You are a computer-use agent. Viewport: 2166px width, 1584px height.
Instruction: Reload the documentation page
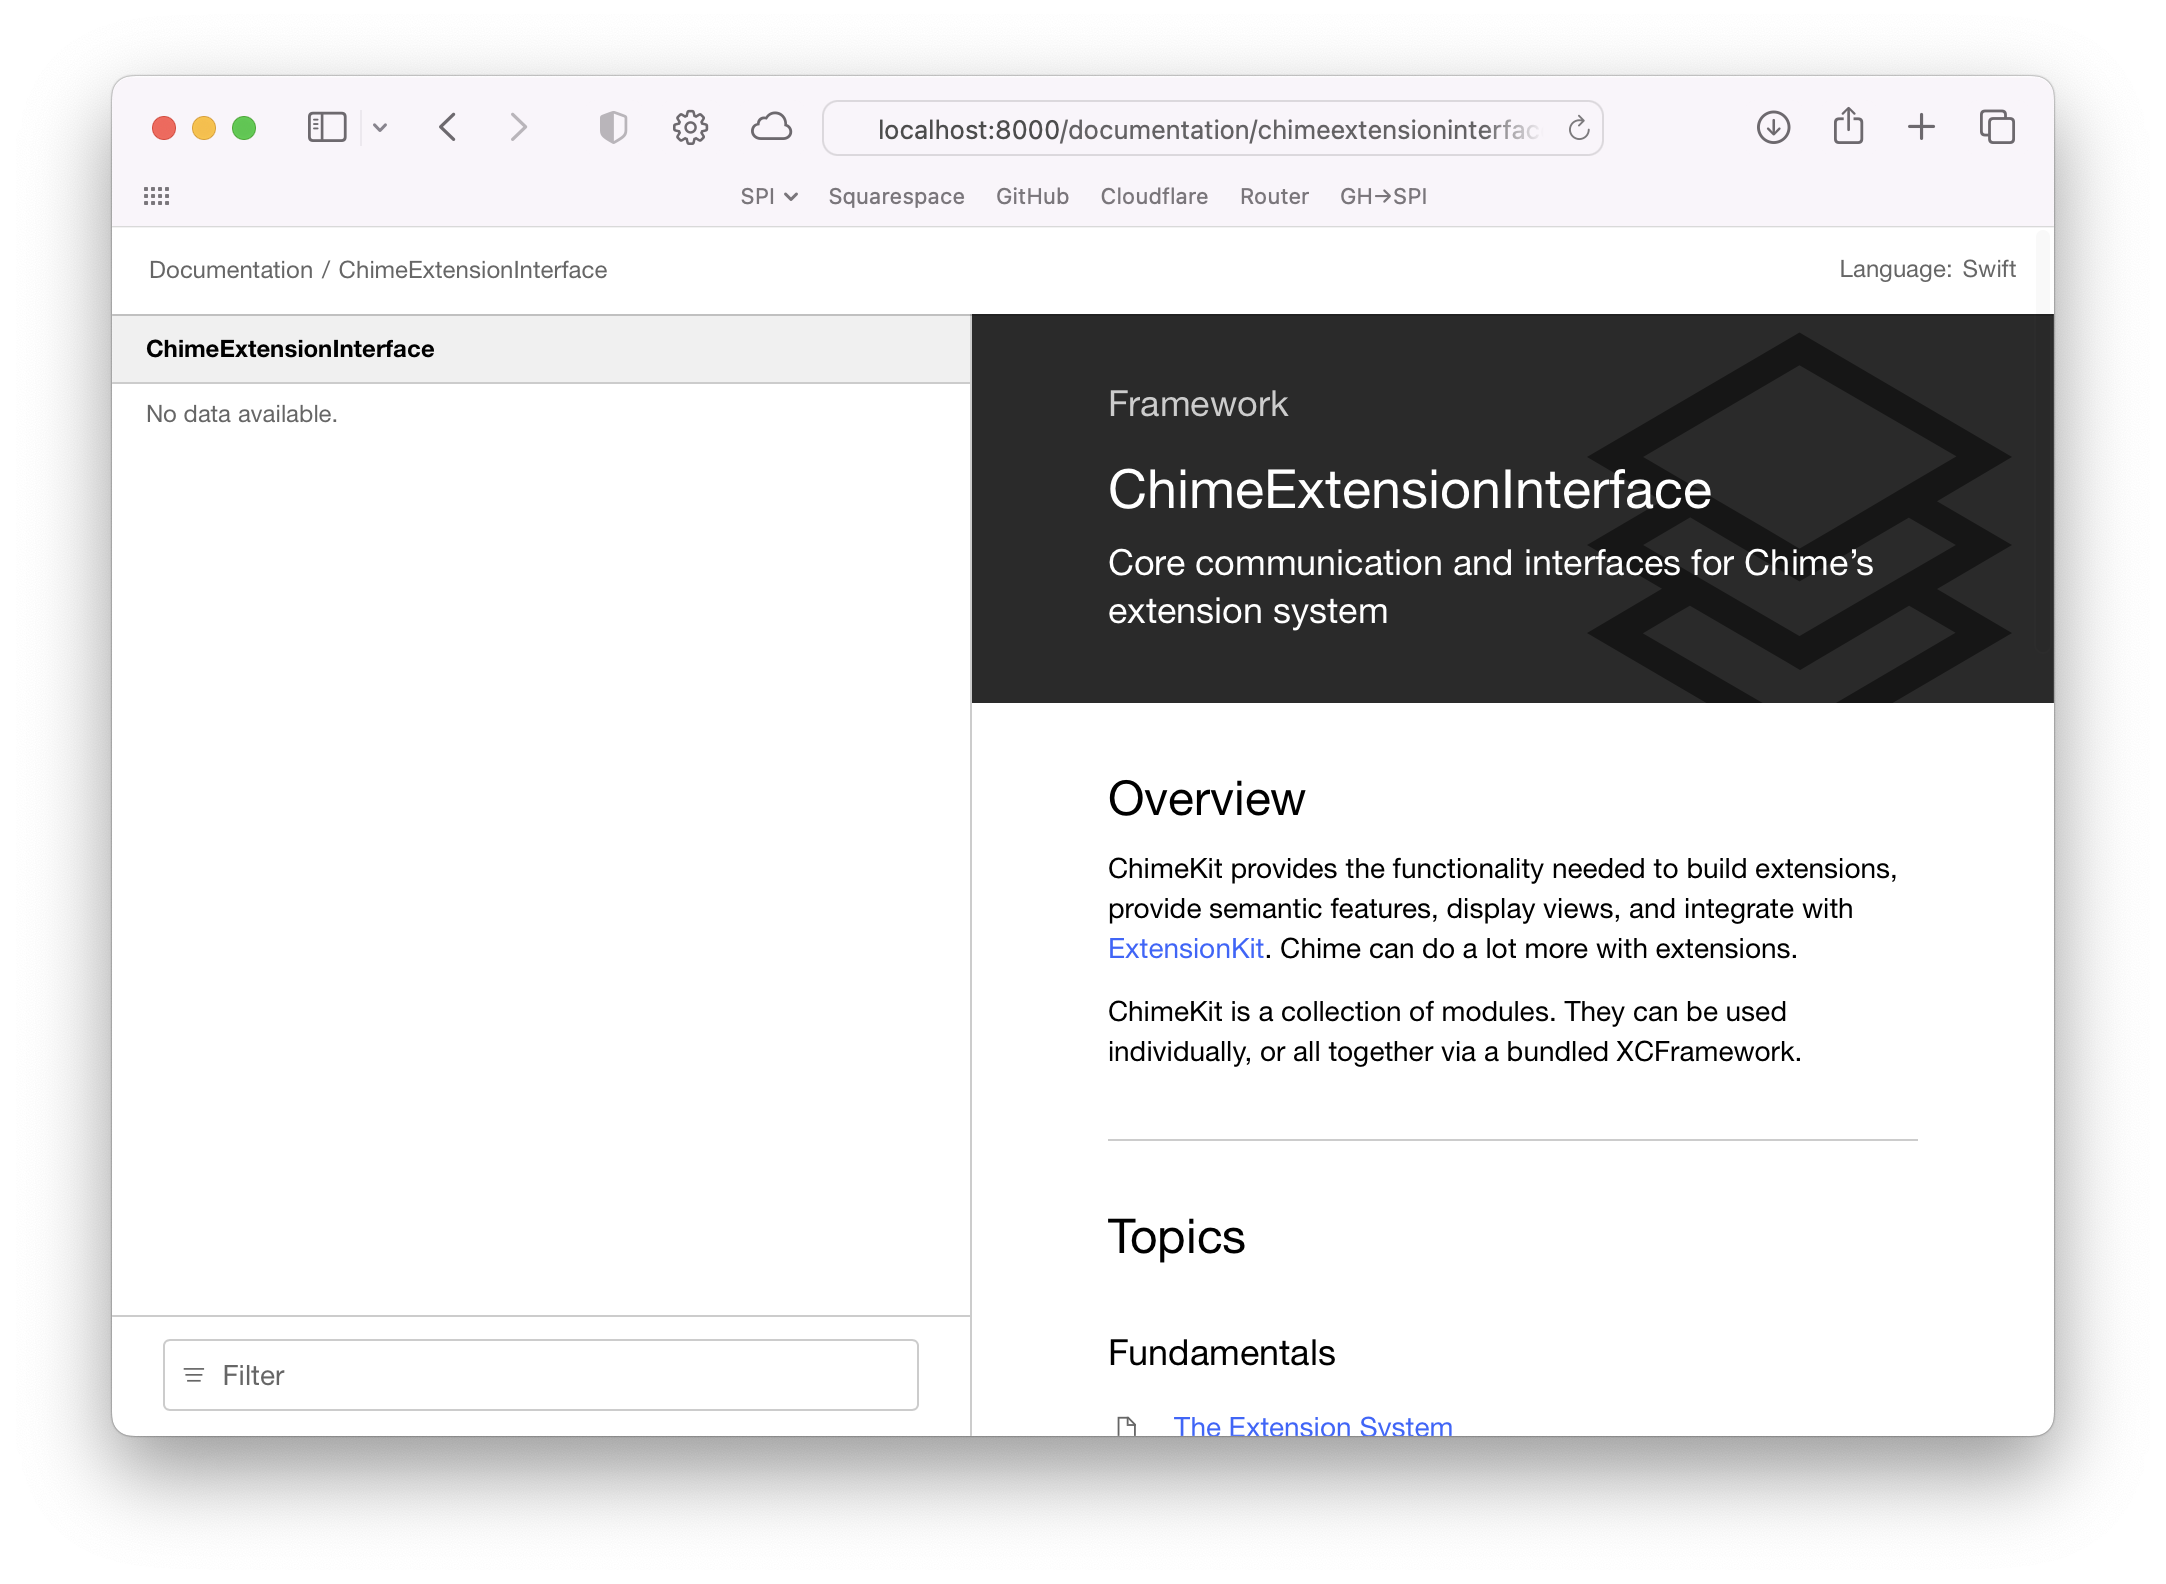1578,128
